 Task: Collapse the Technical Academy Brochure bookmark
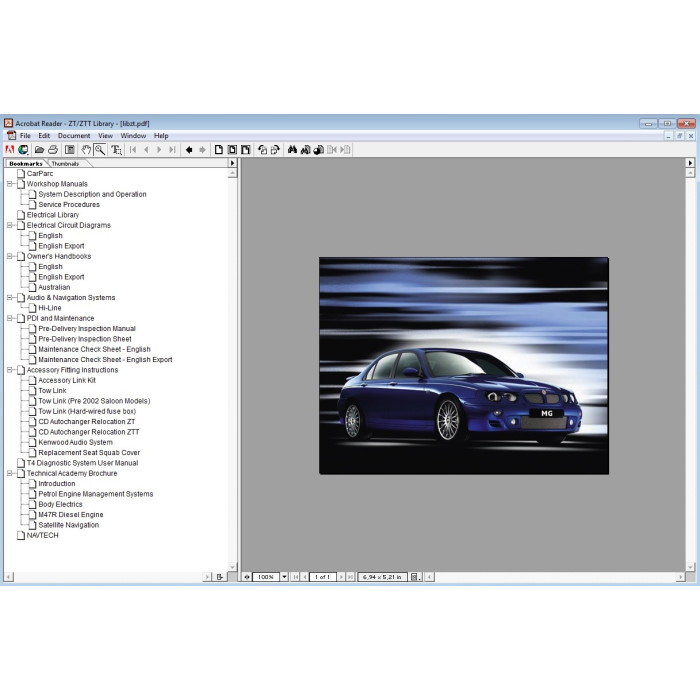(x=9, y=473)
